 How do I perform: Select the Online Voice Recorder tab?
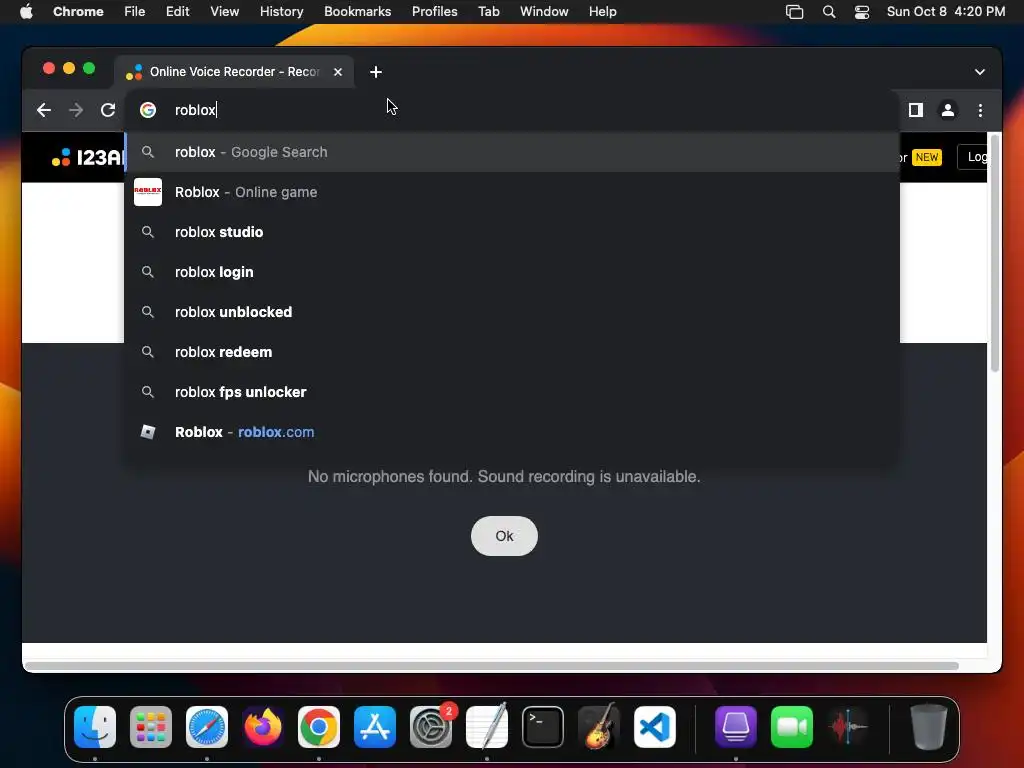(x=234, y=72)
